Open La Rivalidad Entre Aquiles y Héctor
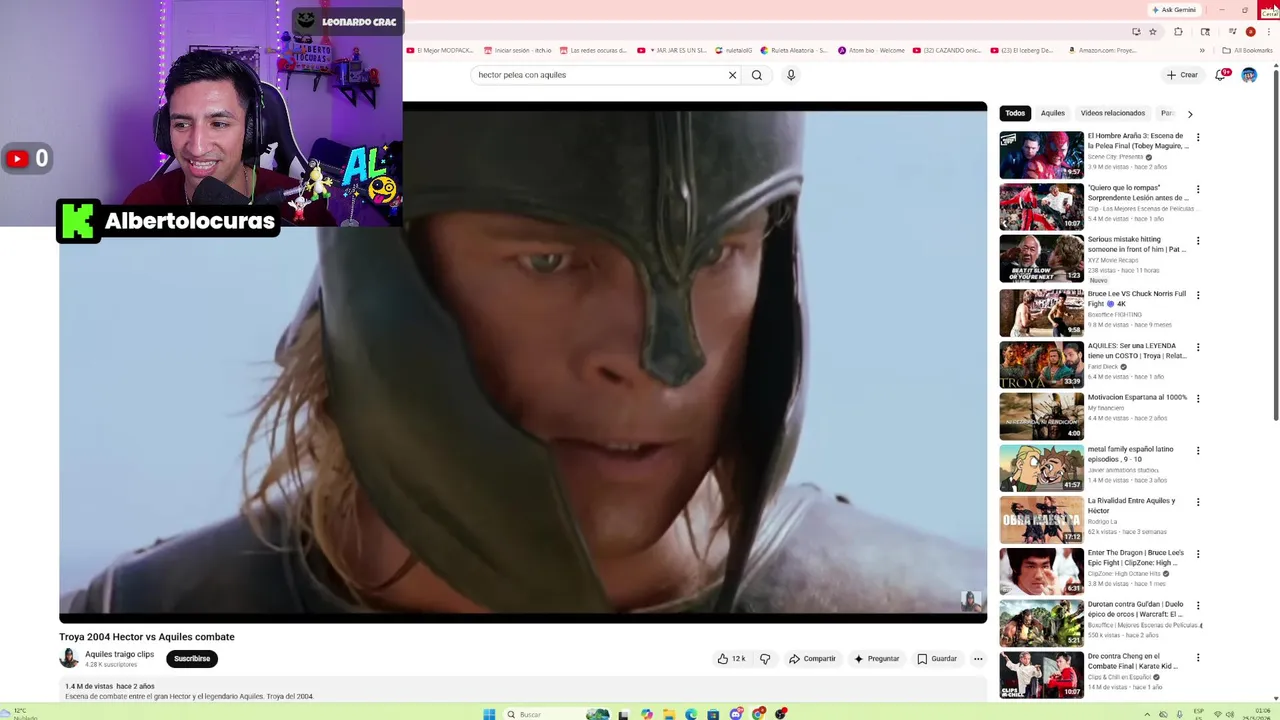Image resolution: width=1280 pixels, height=720 pixels. point(1131,506)
